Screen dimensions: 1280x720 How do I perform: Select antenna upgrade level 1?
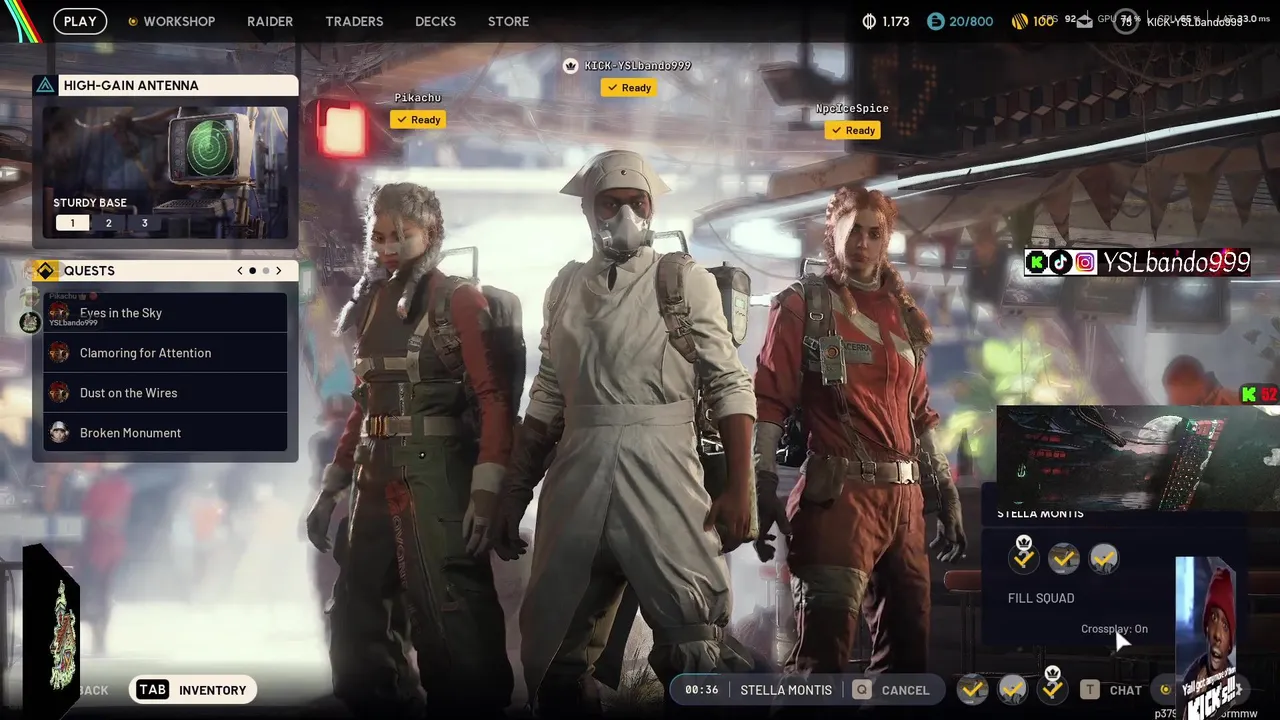[72, 223]
